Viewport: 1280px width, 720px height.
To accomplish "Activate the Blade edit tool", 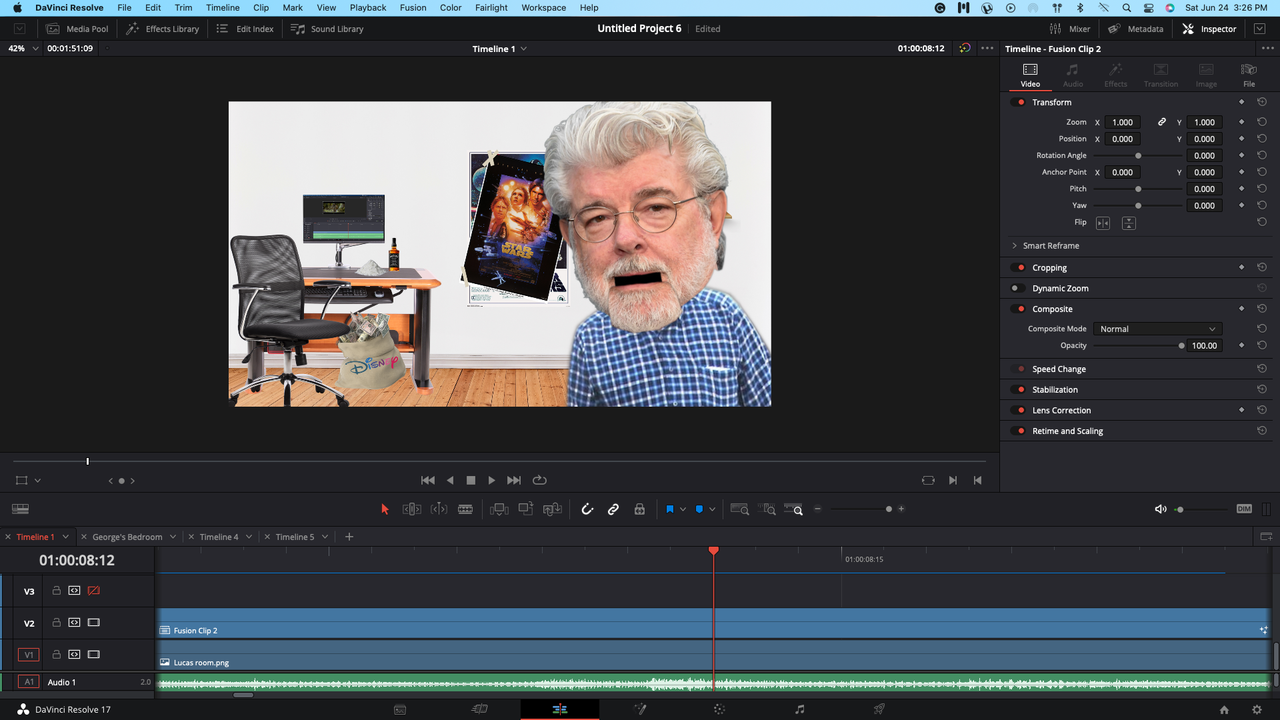I will pos(465,509).
